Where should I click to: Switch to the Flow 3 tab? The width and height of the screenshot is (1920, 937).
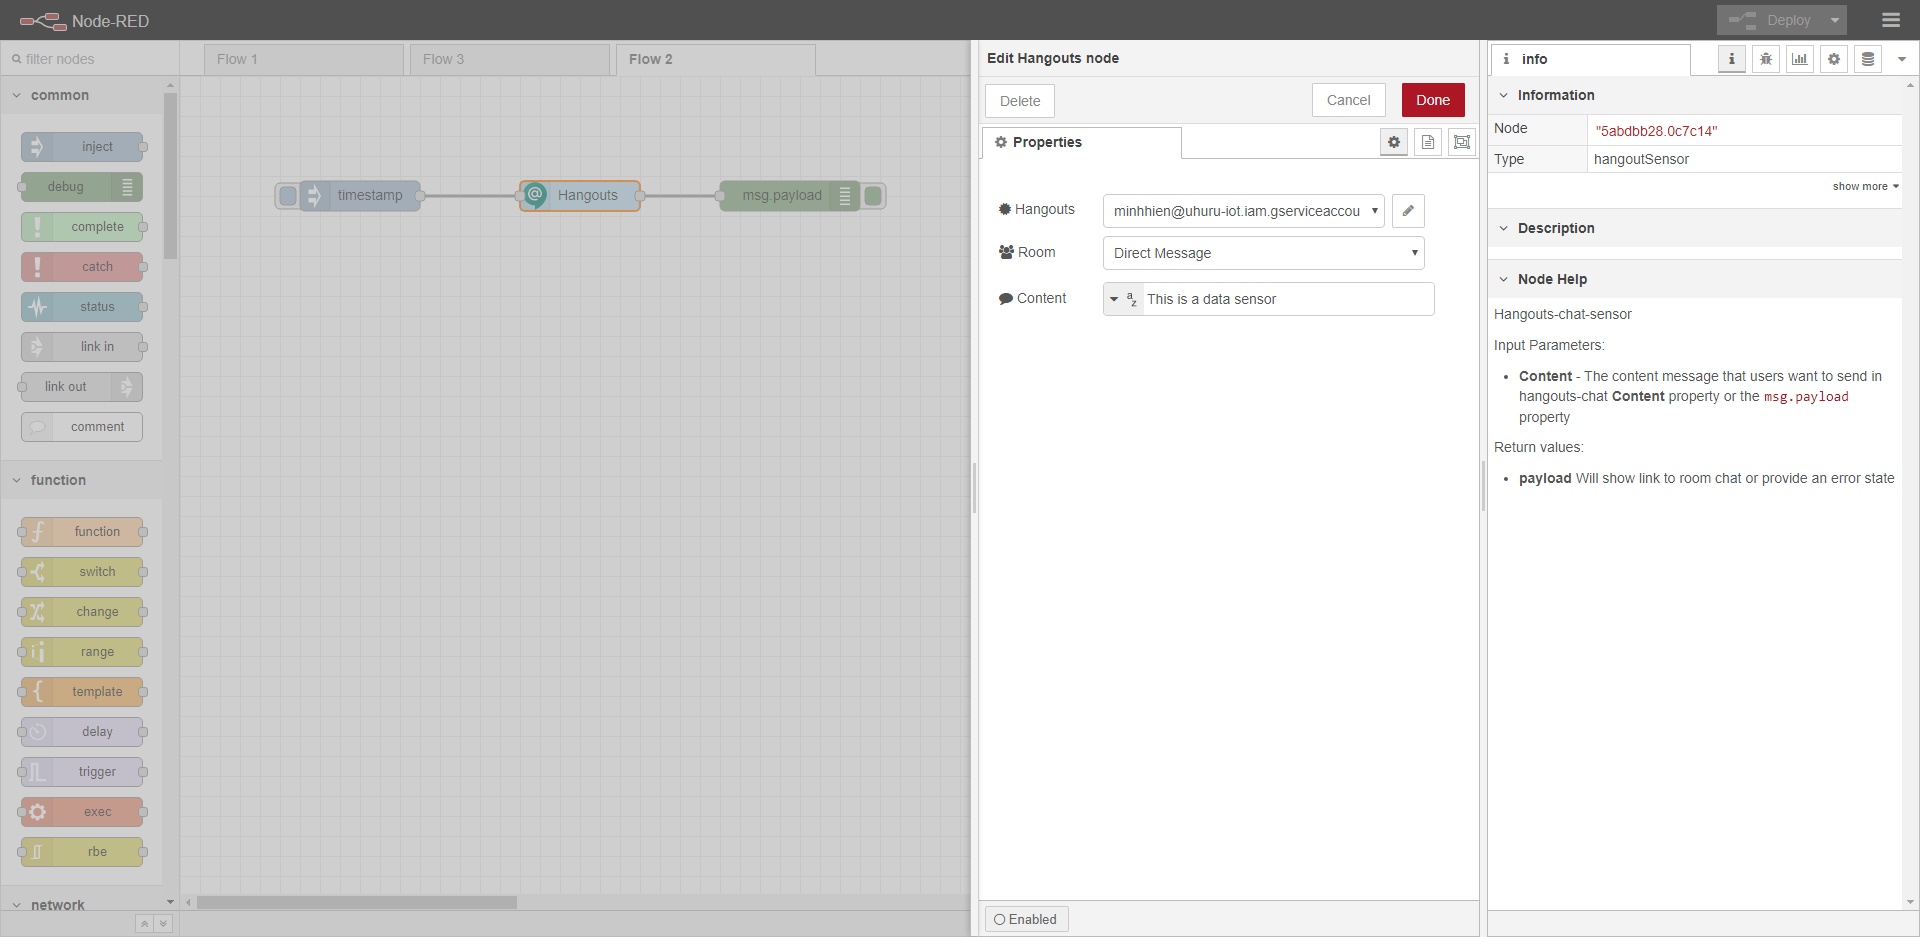coord(510,59)
